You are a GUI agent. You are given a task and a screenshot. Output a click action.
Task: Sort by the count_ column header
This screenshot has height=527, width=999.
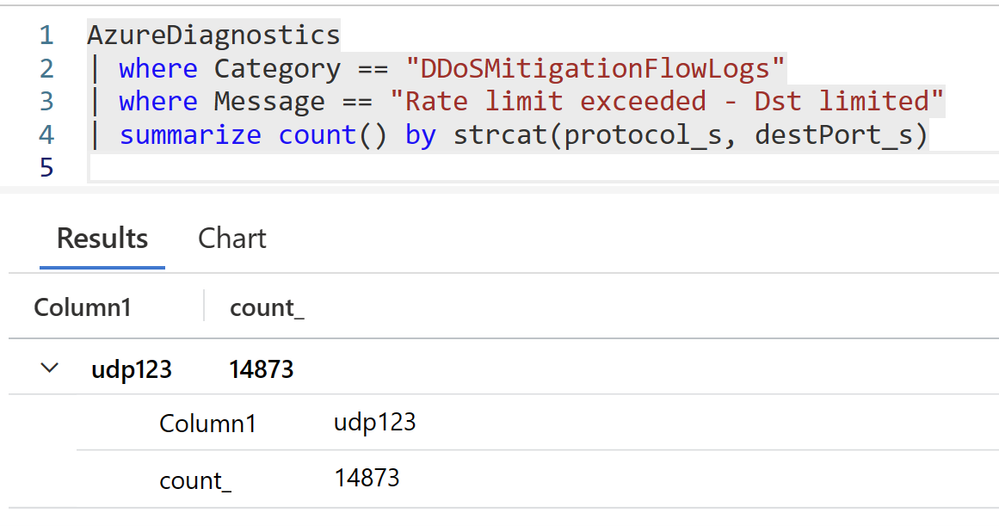point(267,308)
